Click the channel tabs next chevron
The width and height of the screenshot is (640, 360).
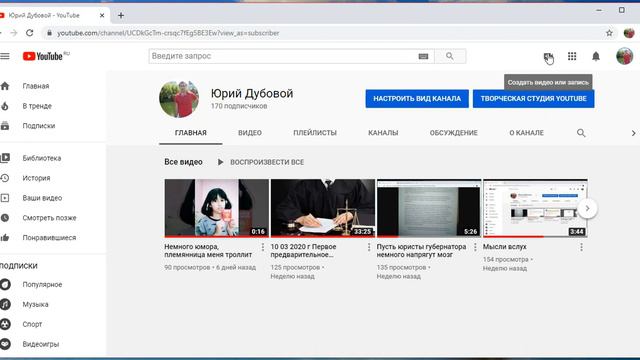point(633,133)
